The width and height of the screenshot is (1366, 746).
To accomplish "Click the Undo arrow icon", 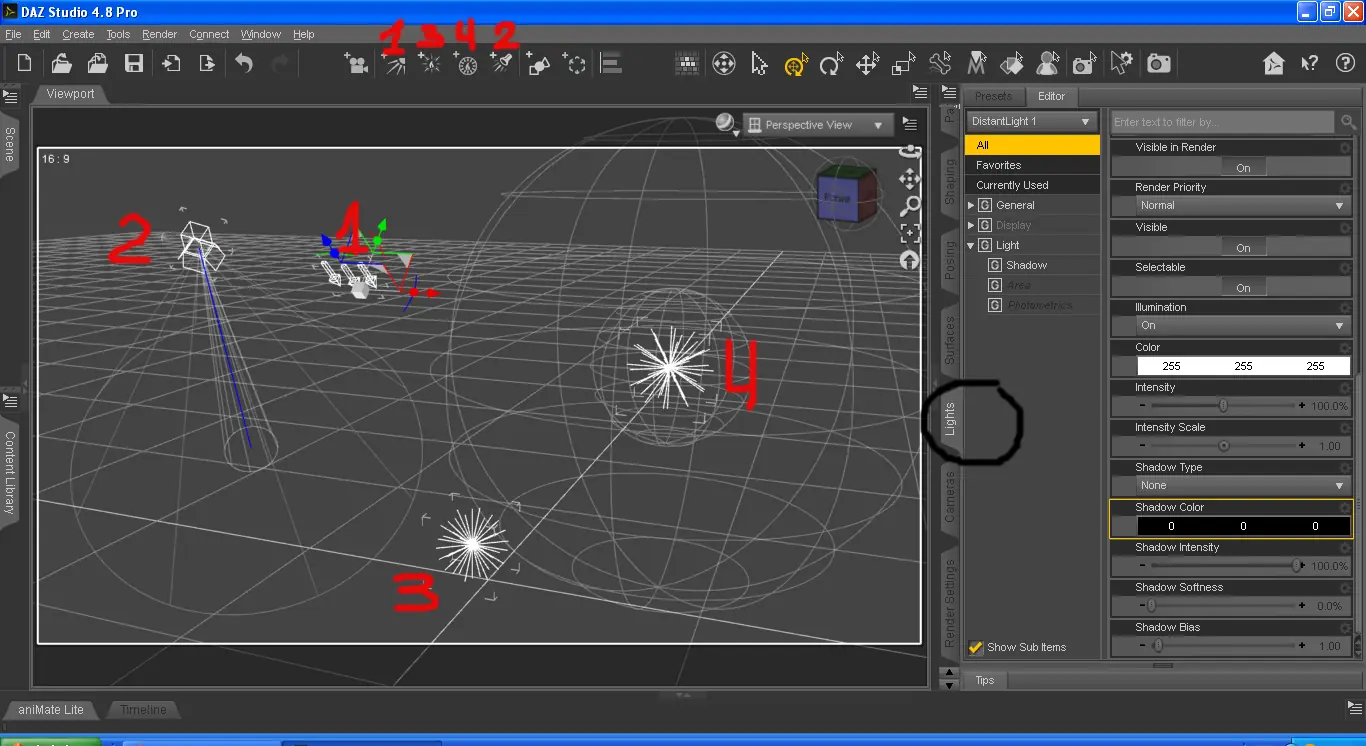I will 244,64.
